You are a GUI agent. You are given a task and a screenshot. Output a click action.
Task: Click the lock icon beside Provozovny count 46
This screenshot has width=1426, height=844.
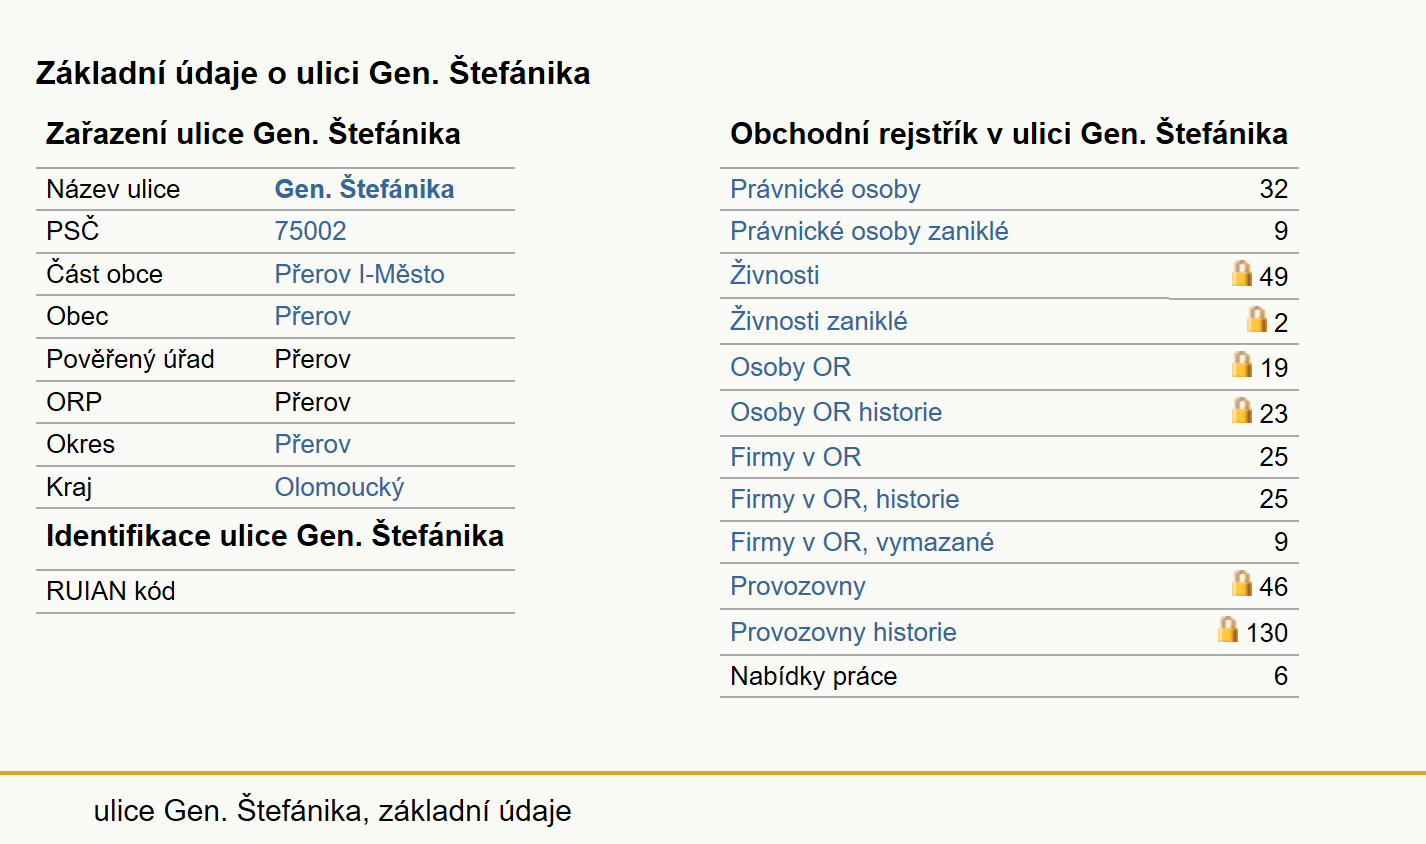click(x=1242, y=583)
